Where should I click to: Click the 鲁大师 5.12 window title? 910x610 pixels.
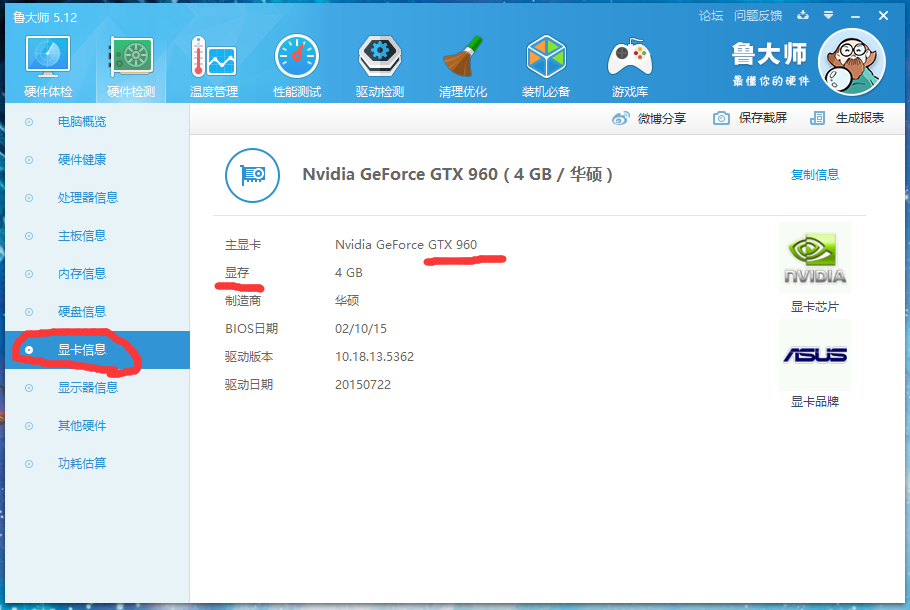[x=45, y=17]
